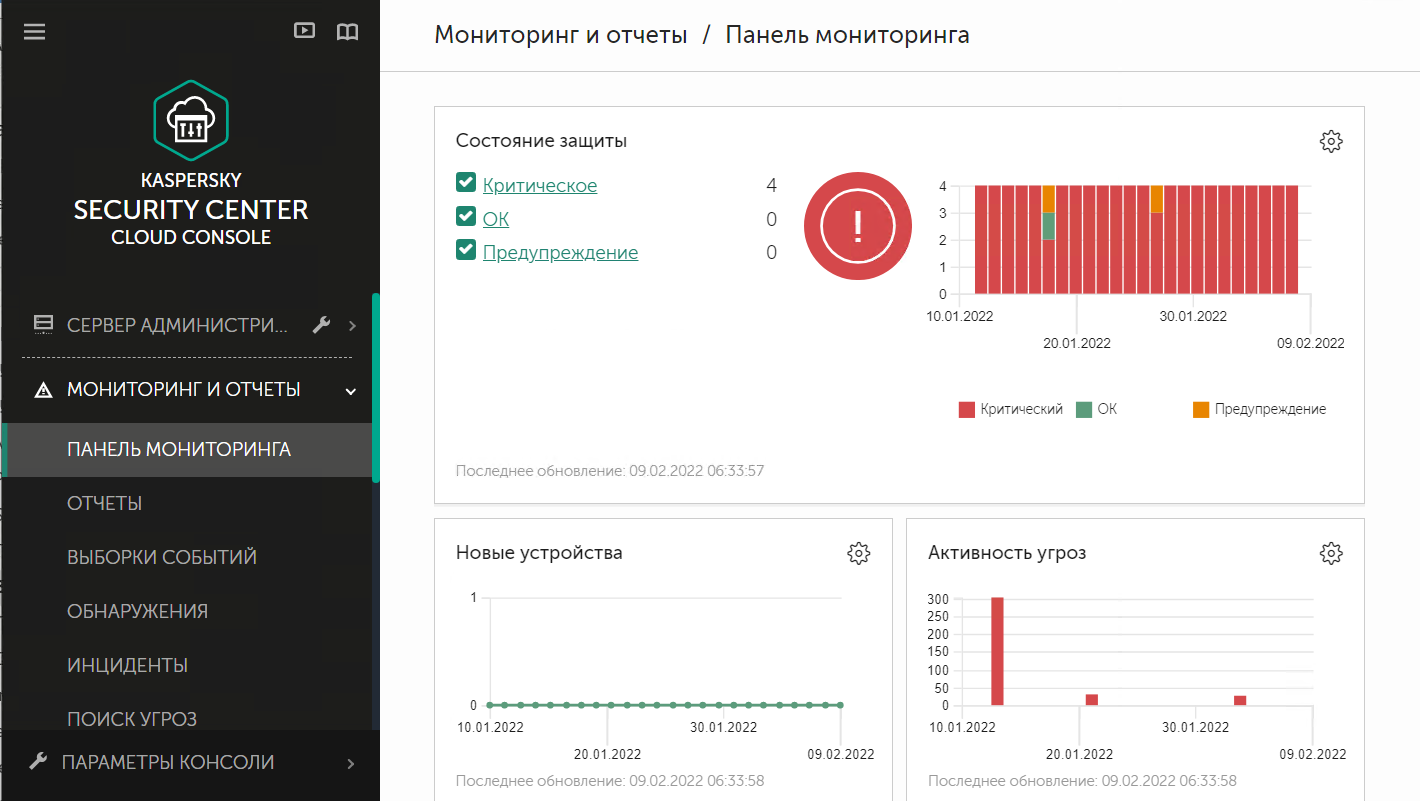Disable the Предупреждение checkbox
1420x801 pixels.
pos(465,251)
